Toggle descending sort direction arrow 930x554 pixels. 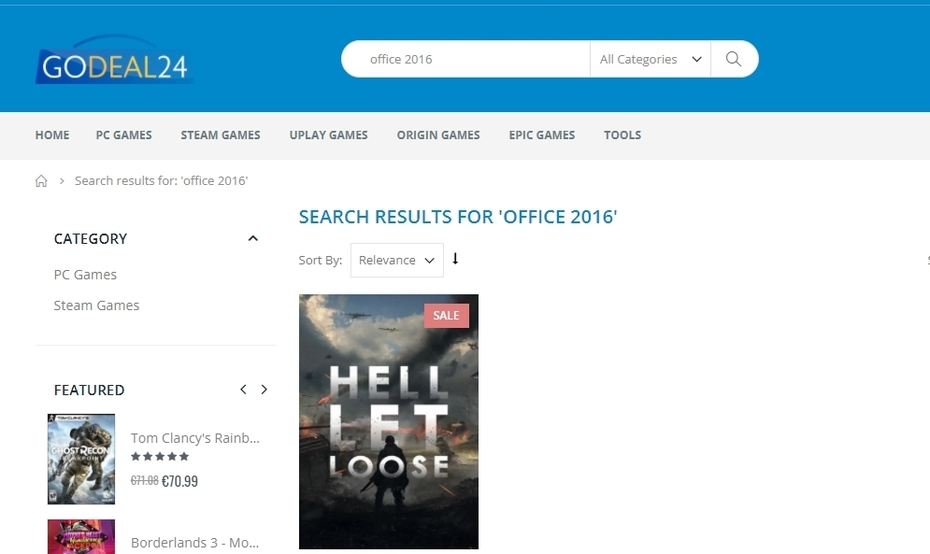point(456,259)
